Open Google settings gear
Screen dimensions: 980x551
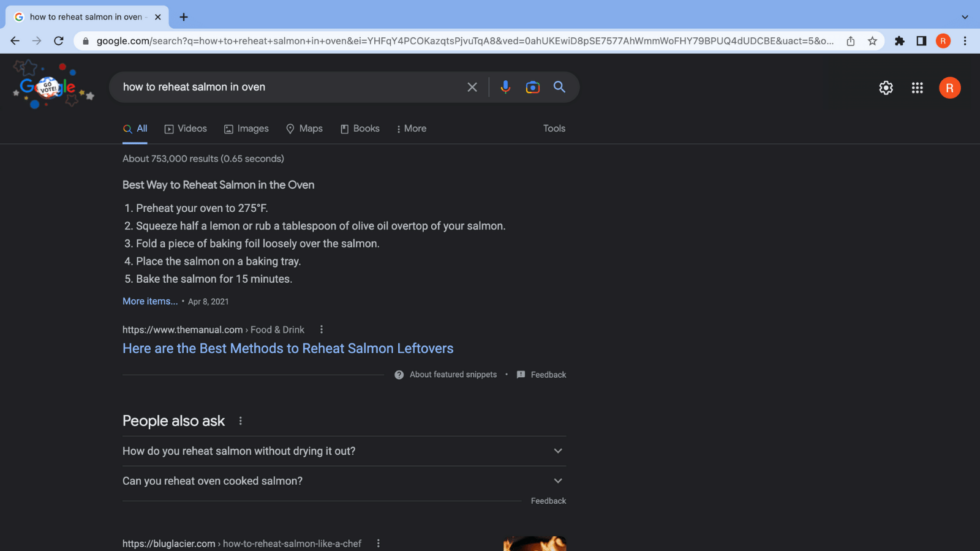point(885,88)
